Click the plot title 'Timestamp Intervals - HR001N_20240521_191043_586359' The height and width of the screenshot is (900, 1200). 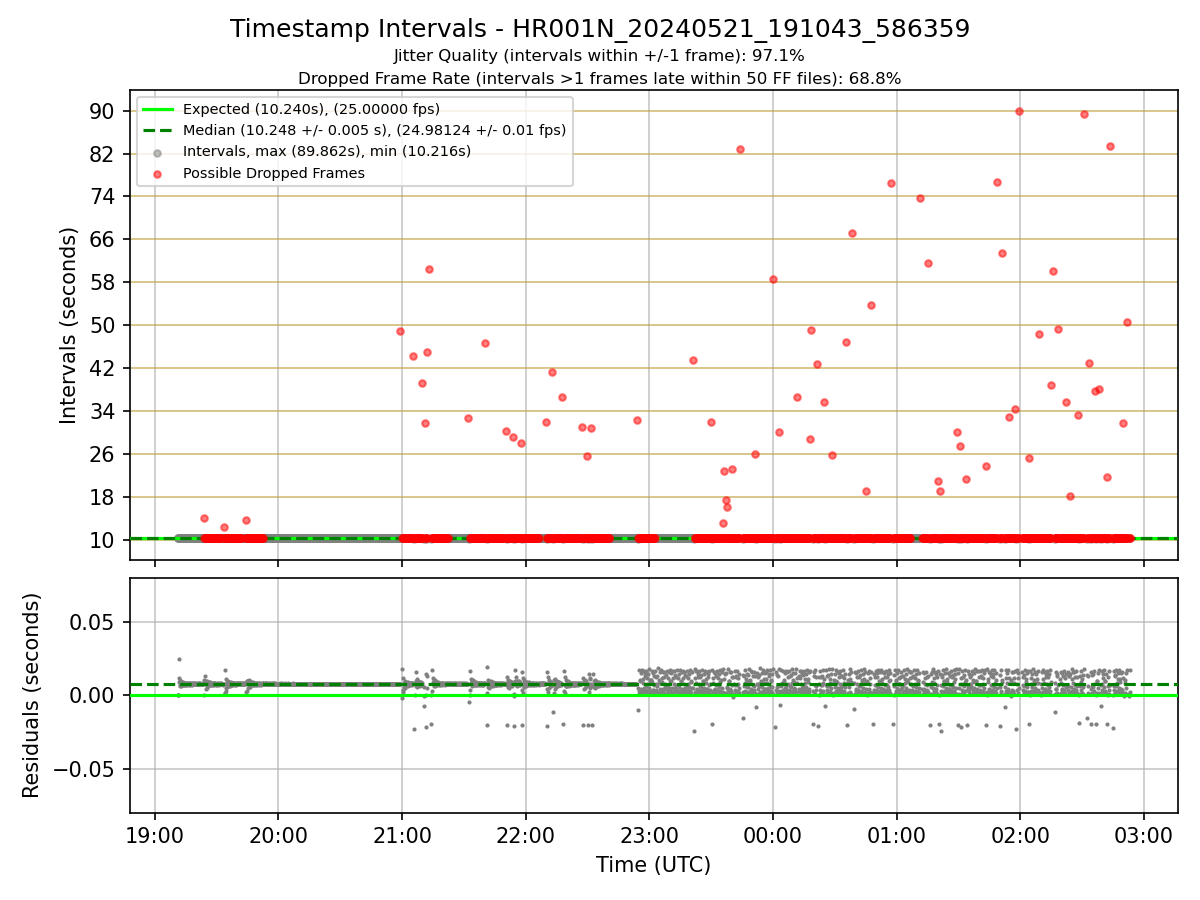600,29
